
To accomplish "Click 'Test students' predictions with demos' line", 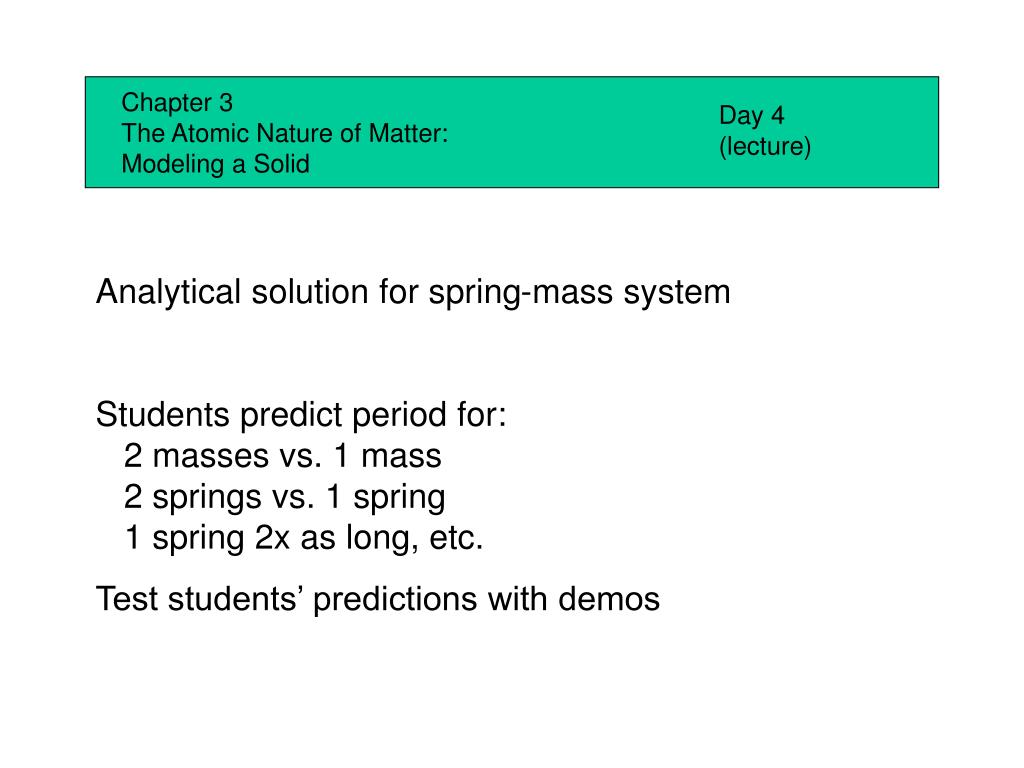I will point(378,600).
